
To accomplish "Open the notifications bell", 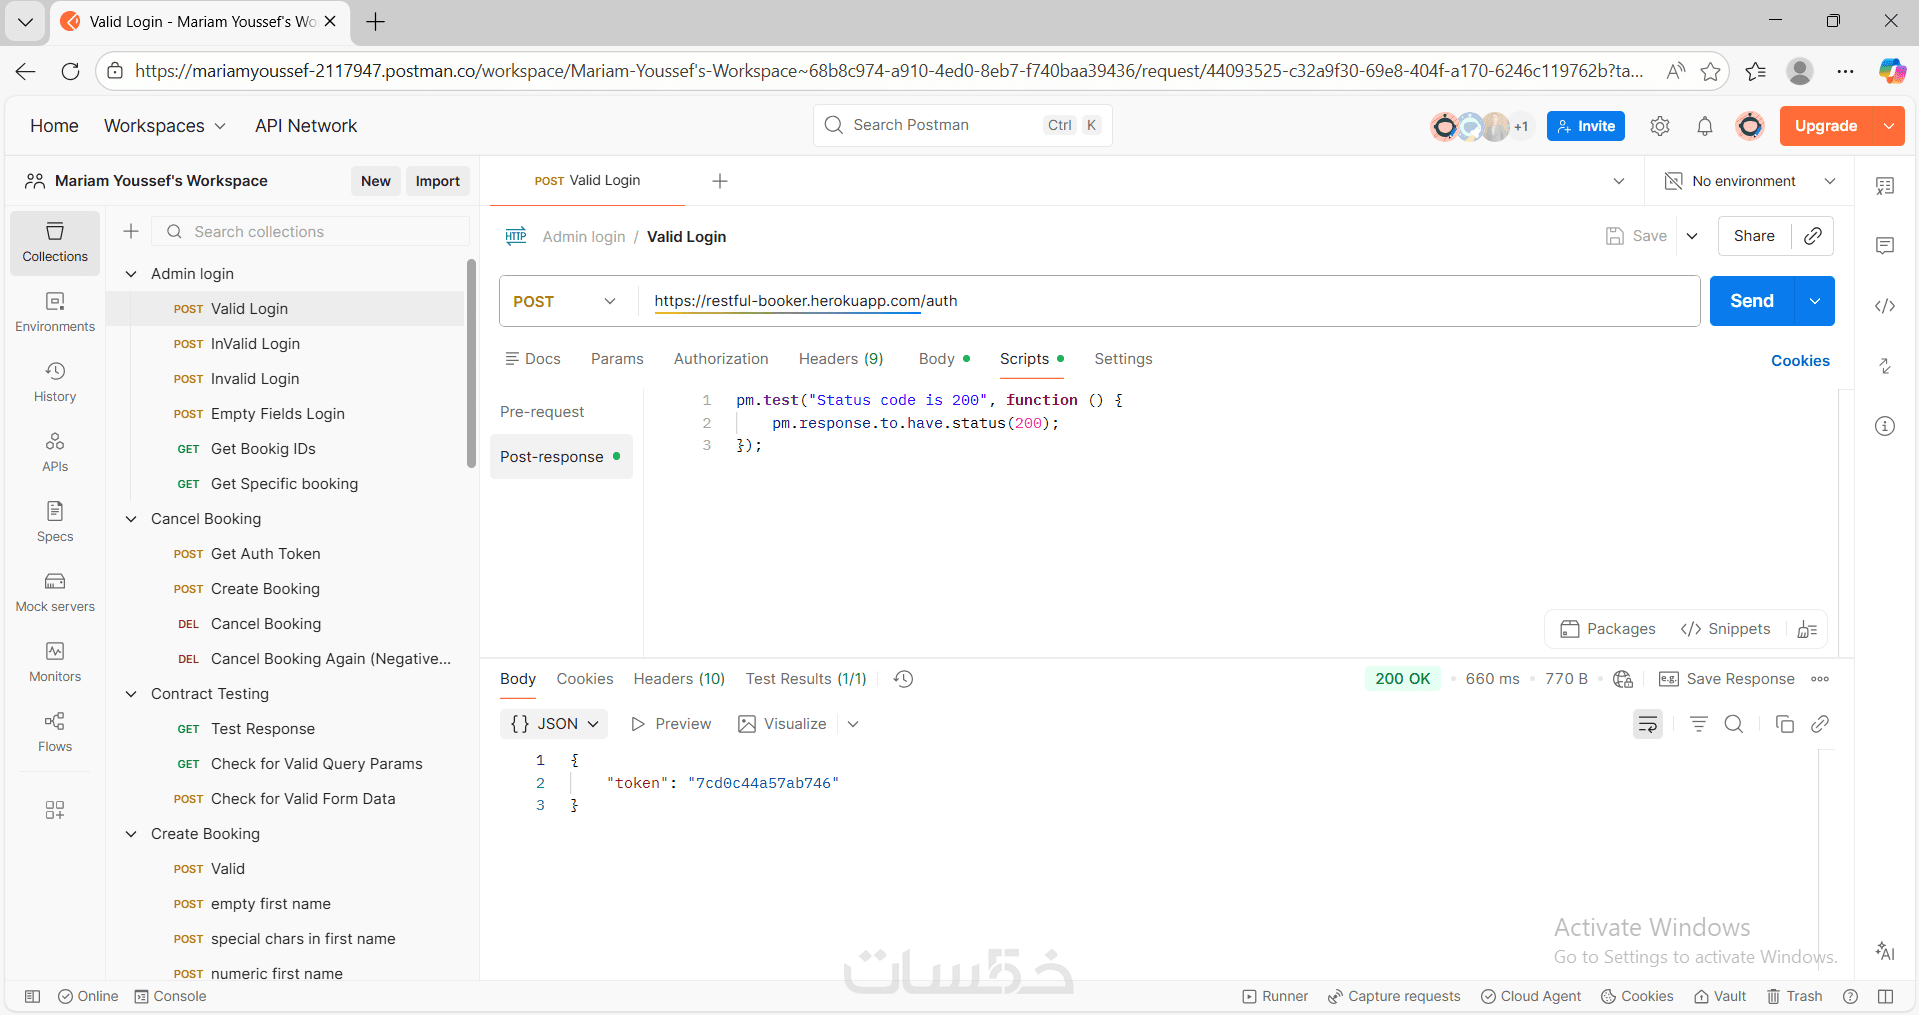I will tap(1705, 126).
